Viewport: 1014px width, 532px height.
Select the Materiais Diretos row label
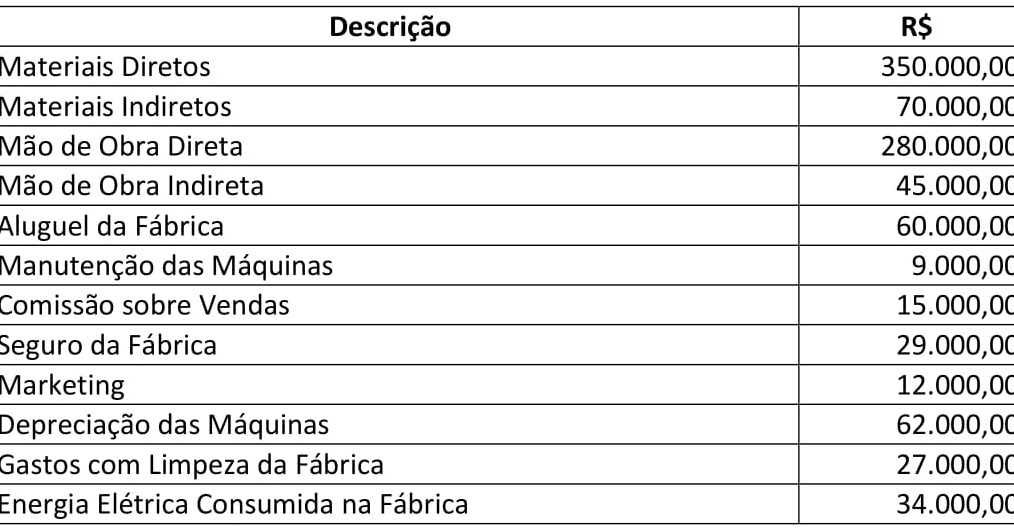coord(105,67)
